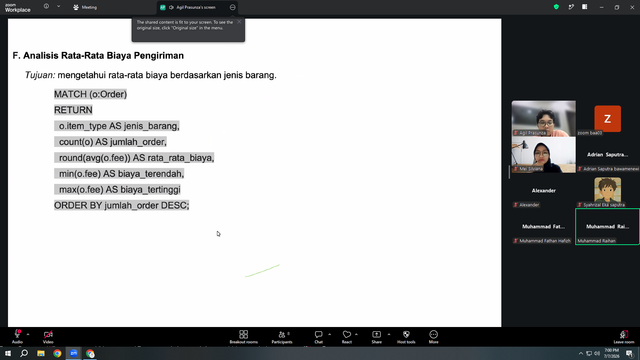This screenshot has width=640, height=360.
Task: Change layout with the View icon
Action: pyautogui.click(x=584, y=7)
